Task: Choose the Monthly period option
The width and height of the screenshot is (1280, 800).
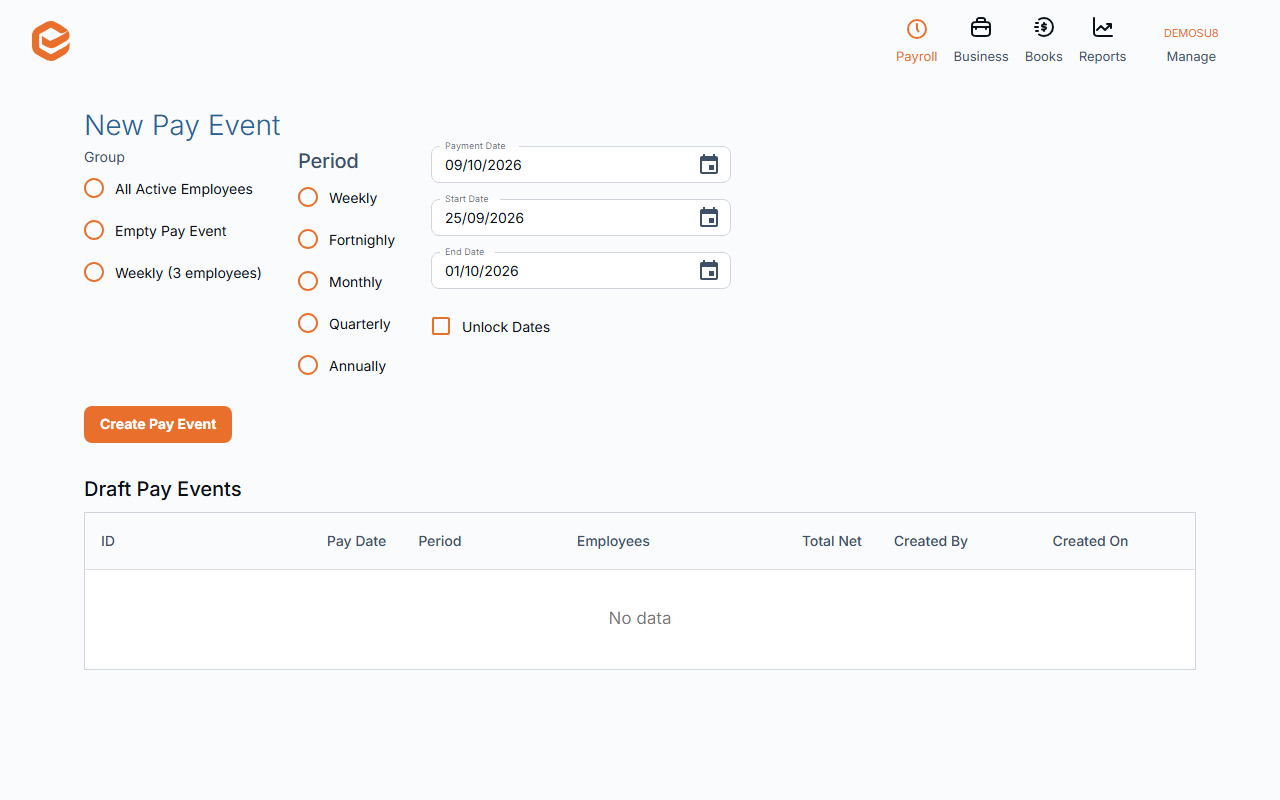Action: (308, 282)
